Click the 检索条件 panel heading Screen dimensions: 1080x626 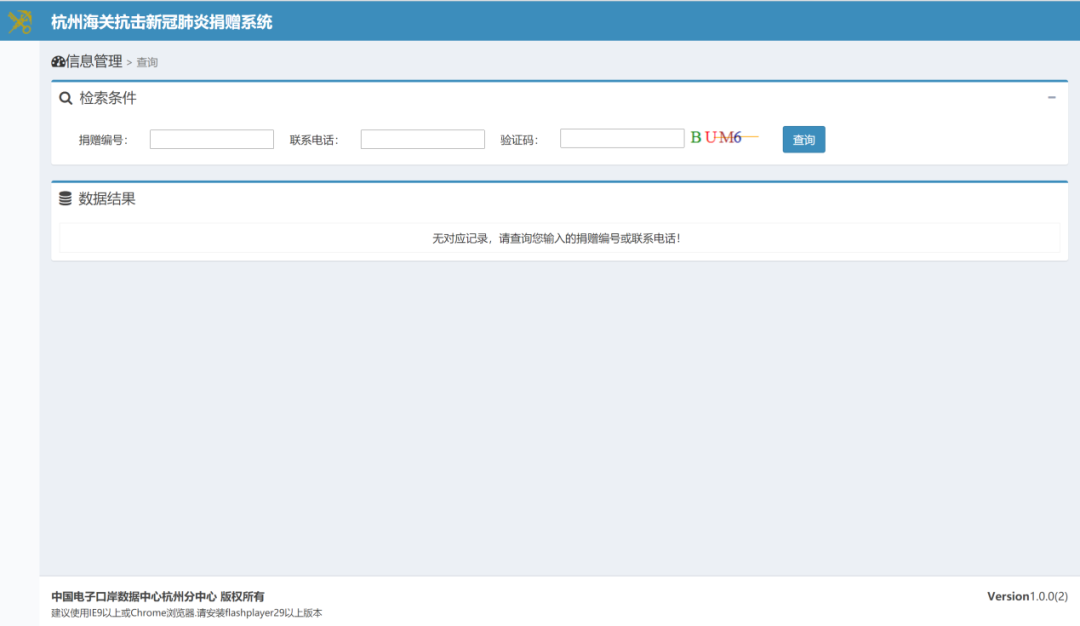click(x=108, y=98)
